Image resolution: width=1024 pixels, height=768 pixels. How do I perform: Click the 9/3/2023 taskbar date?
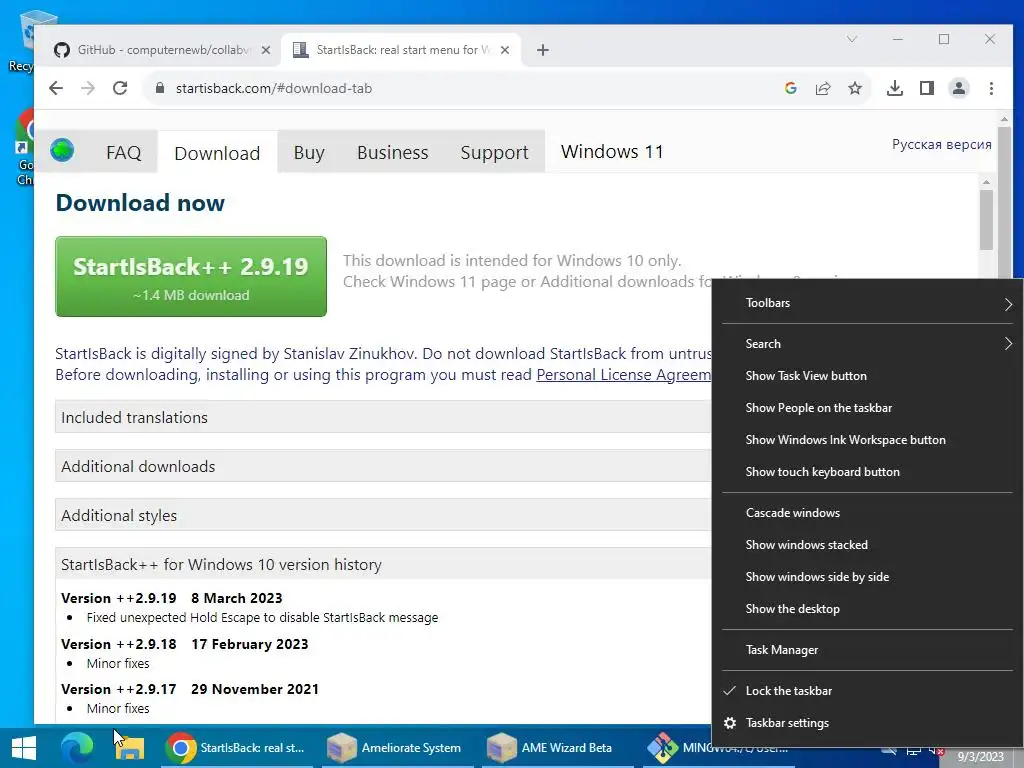tap(980, 757)
